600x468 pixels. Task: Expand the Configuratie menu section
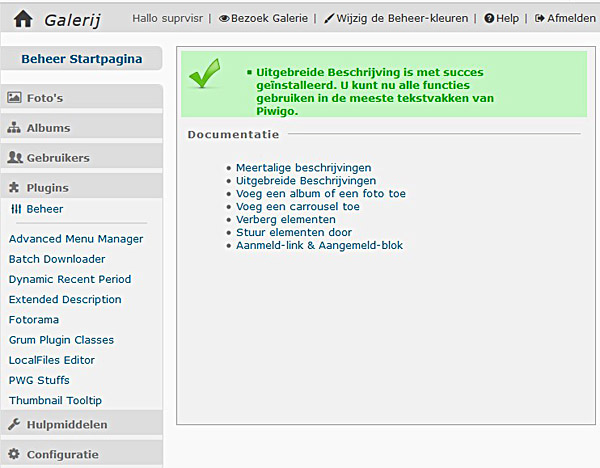[x=82, y=454]
